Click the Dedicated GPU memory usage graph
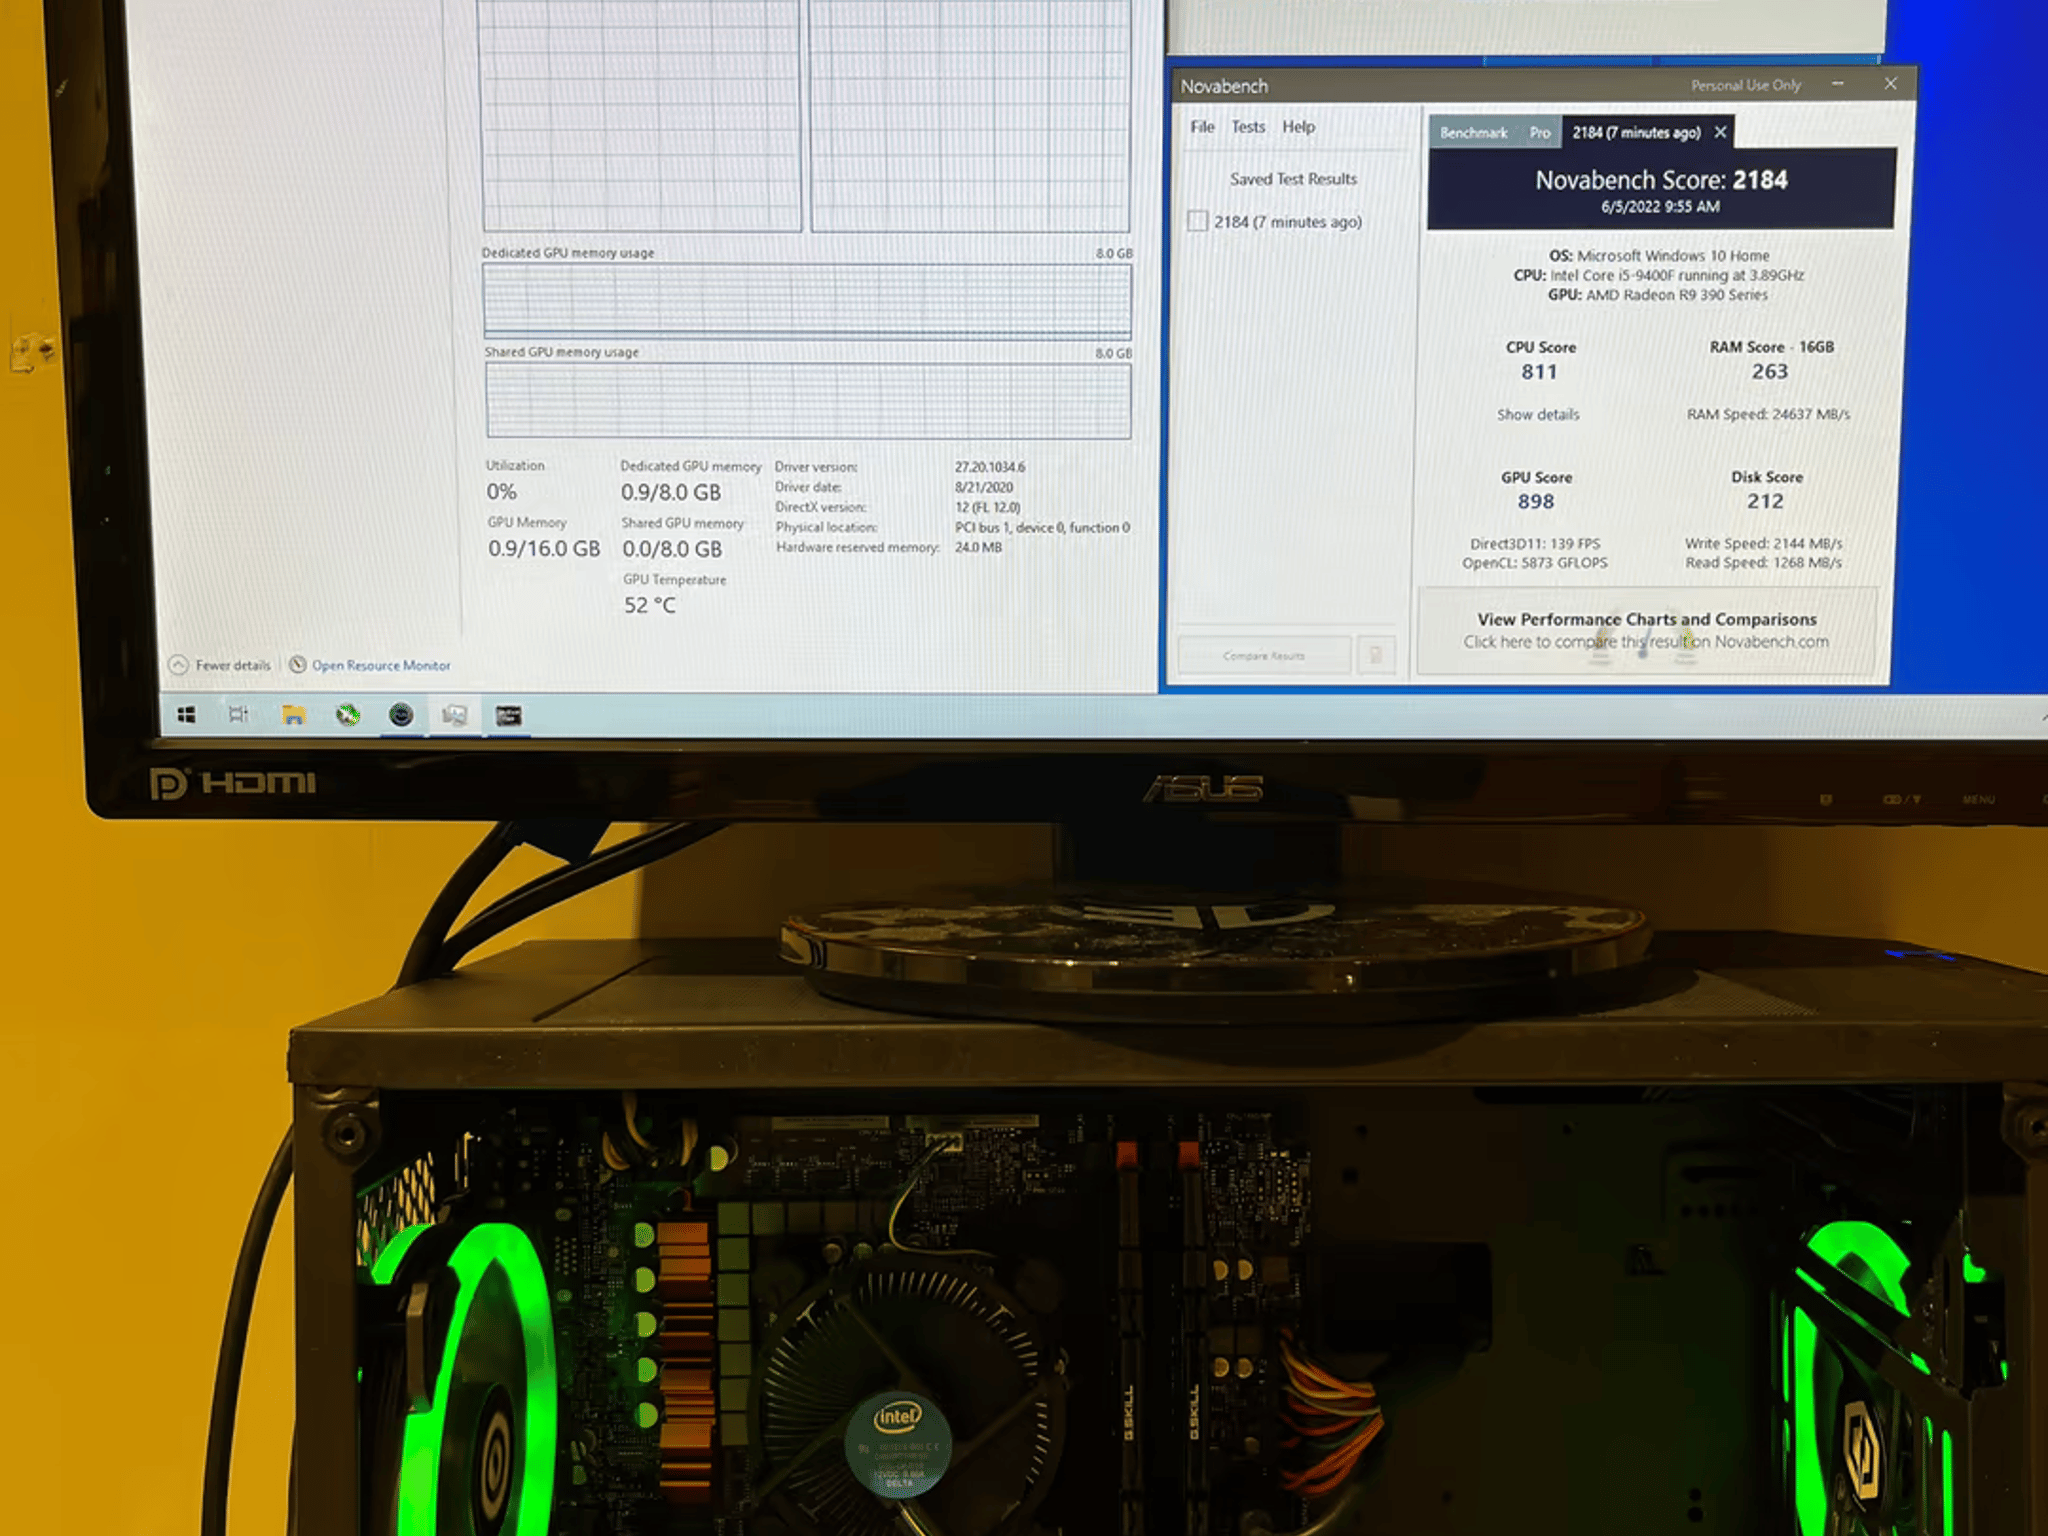 click(x=807, y=300)
